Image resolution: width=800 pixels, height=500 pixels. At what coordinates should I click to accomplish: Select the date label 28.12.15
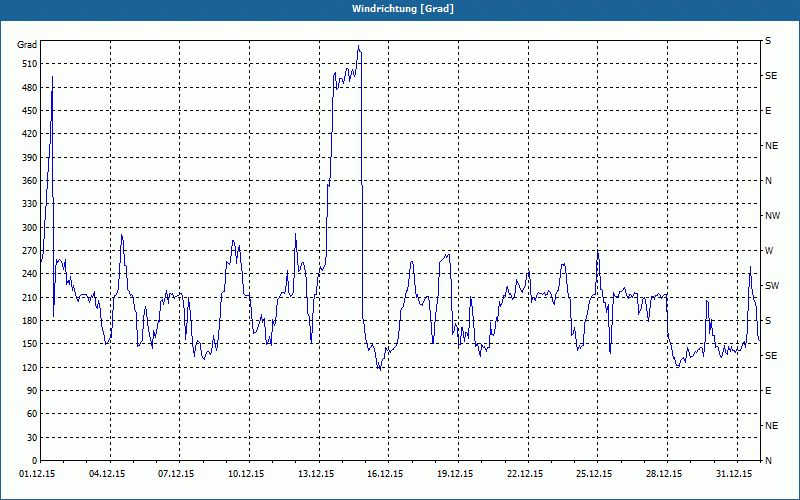pos(664,474)
